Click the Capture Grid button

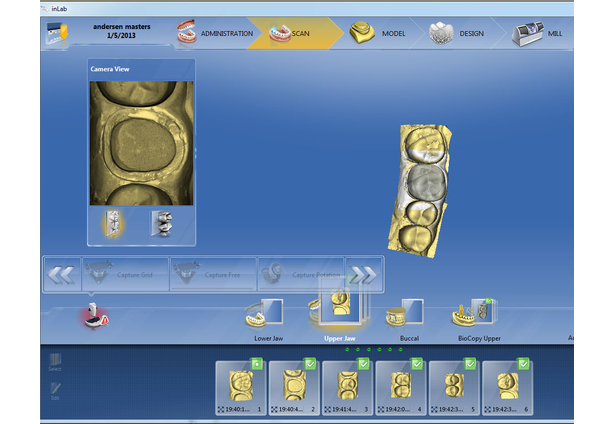125,274
